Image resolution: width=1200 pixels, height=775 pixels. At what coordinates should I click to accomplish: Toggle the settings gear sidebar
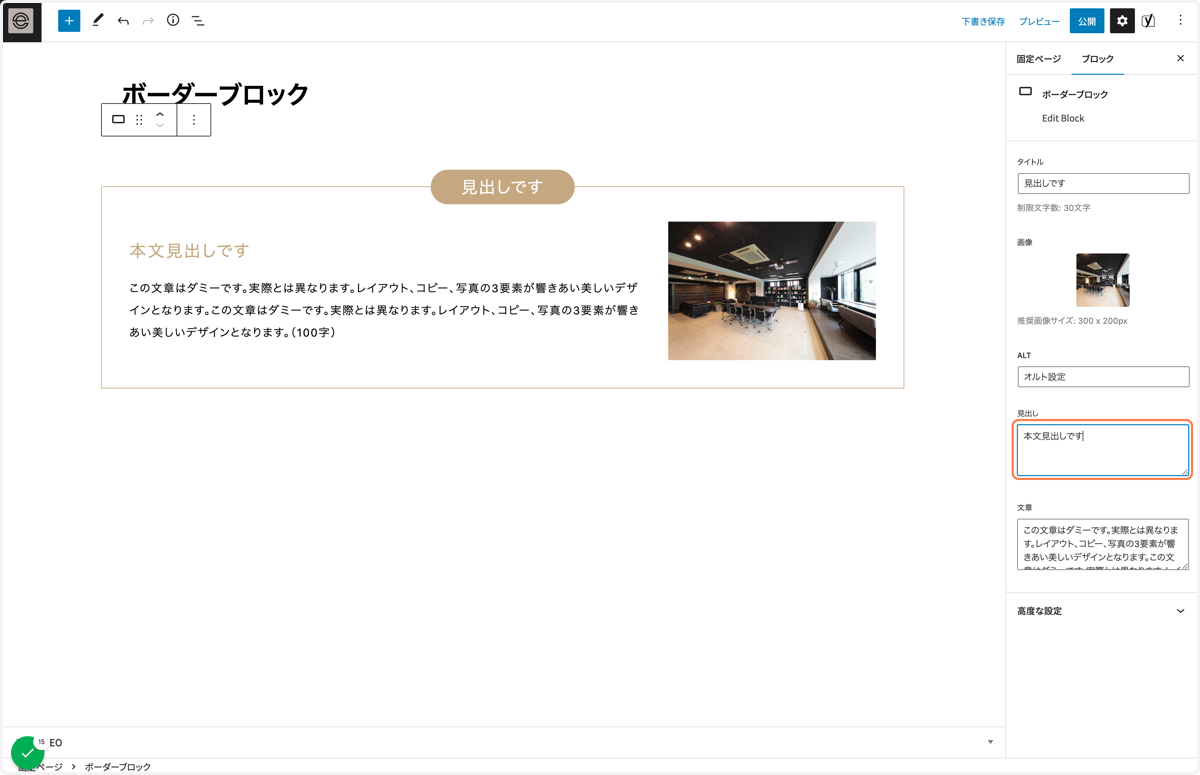tap(1122, 21)
